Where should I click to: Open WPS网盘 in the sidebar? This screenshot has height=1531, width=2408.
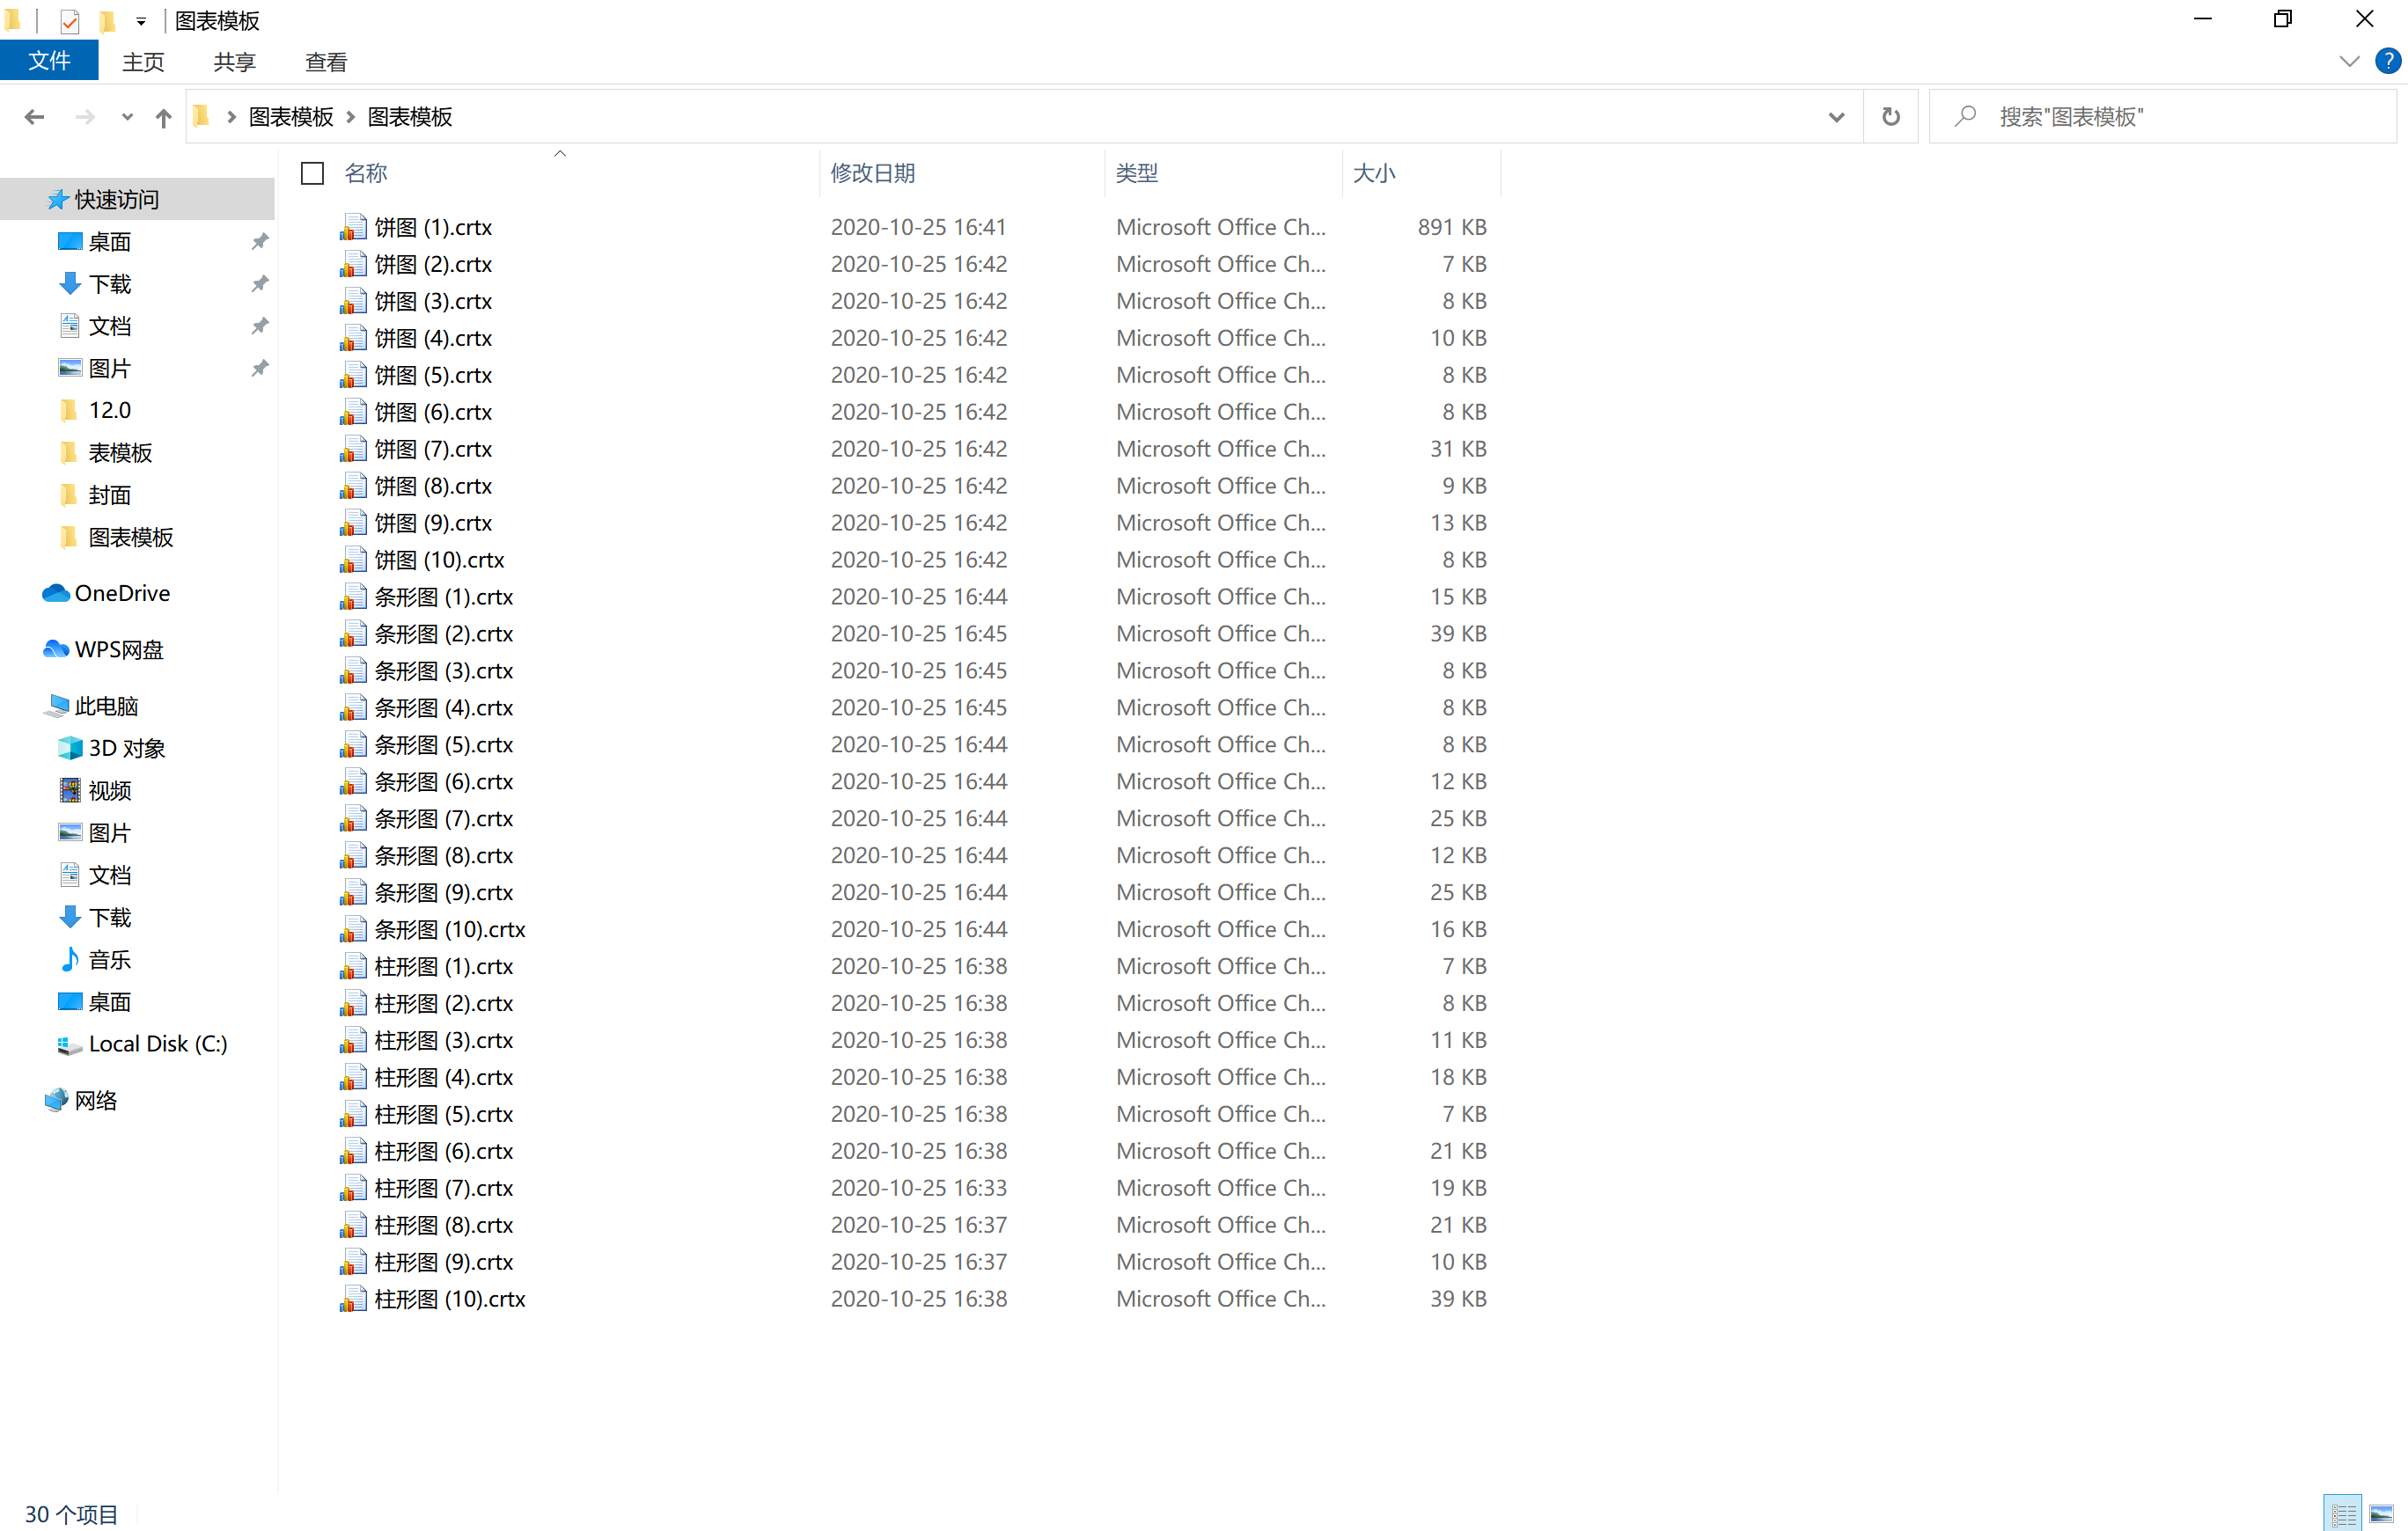click(118, 649)
